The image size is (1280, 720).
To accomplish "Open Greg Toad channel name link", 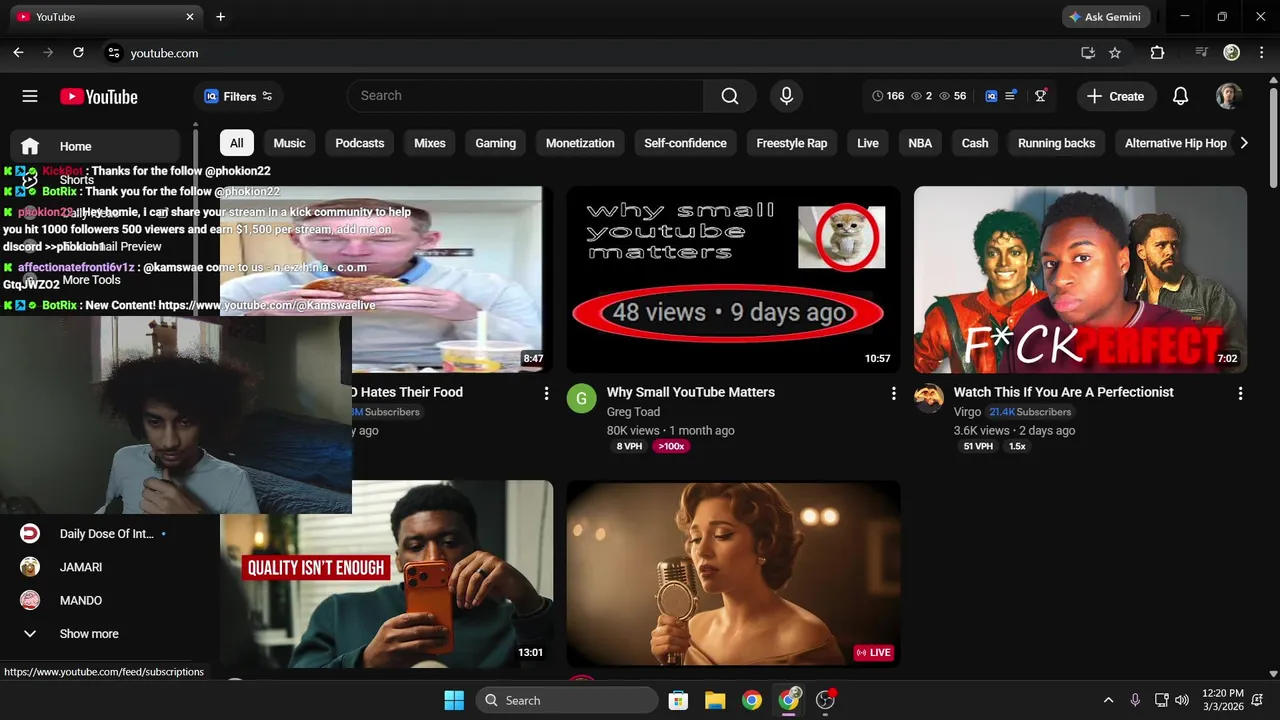I will (x=633, y=412).
